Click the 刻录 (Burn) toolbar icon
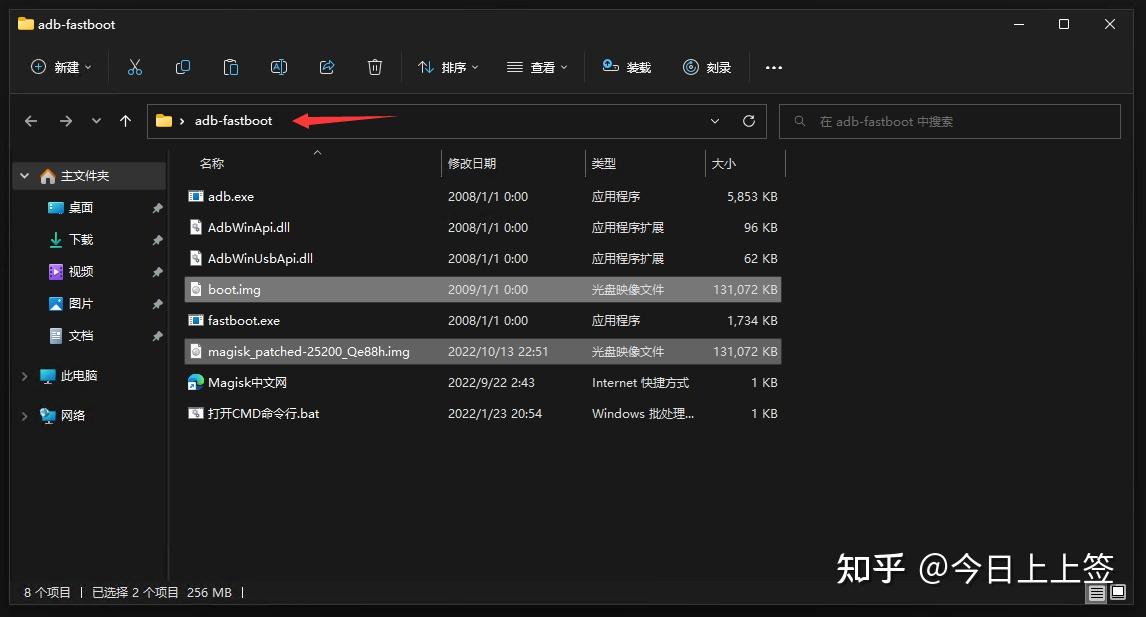This screenshot has width=1146, height=617. pos(707,67)
